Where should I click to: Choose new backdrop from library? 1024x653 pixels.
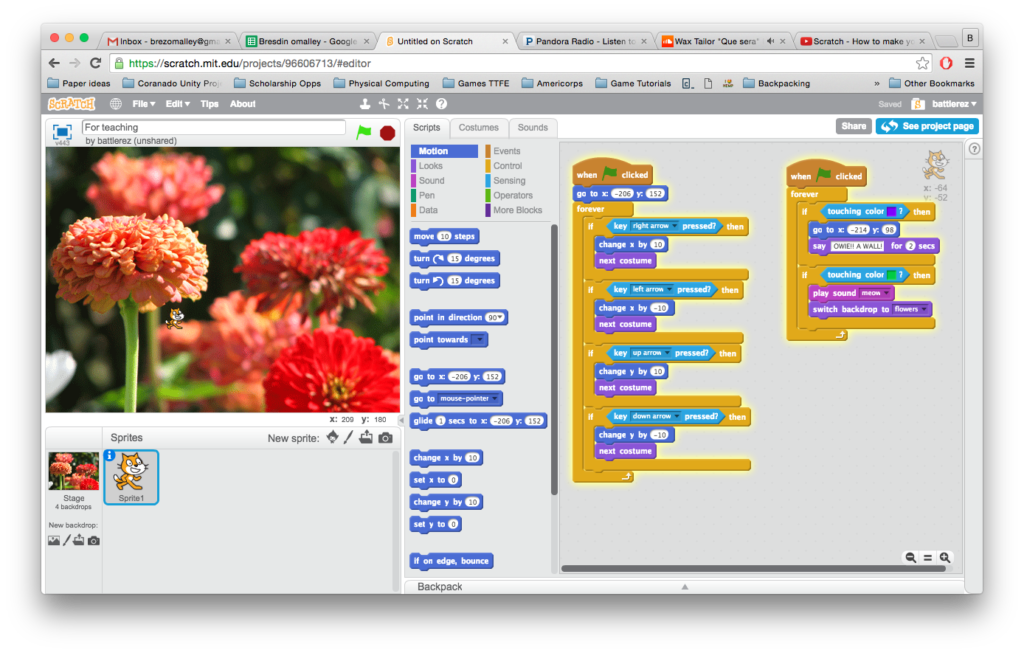(x=54, y=540)
